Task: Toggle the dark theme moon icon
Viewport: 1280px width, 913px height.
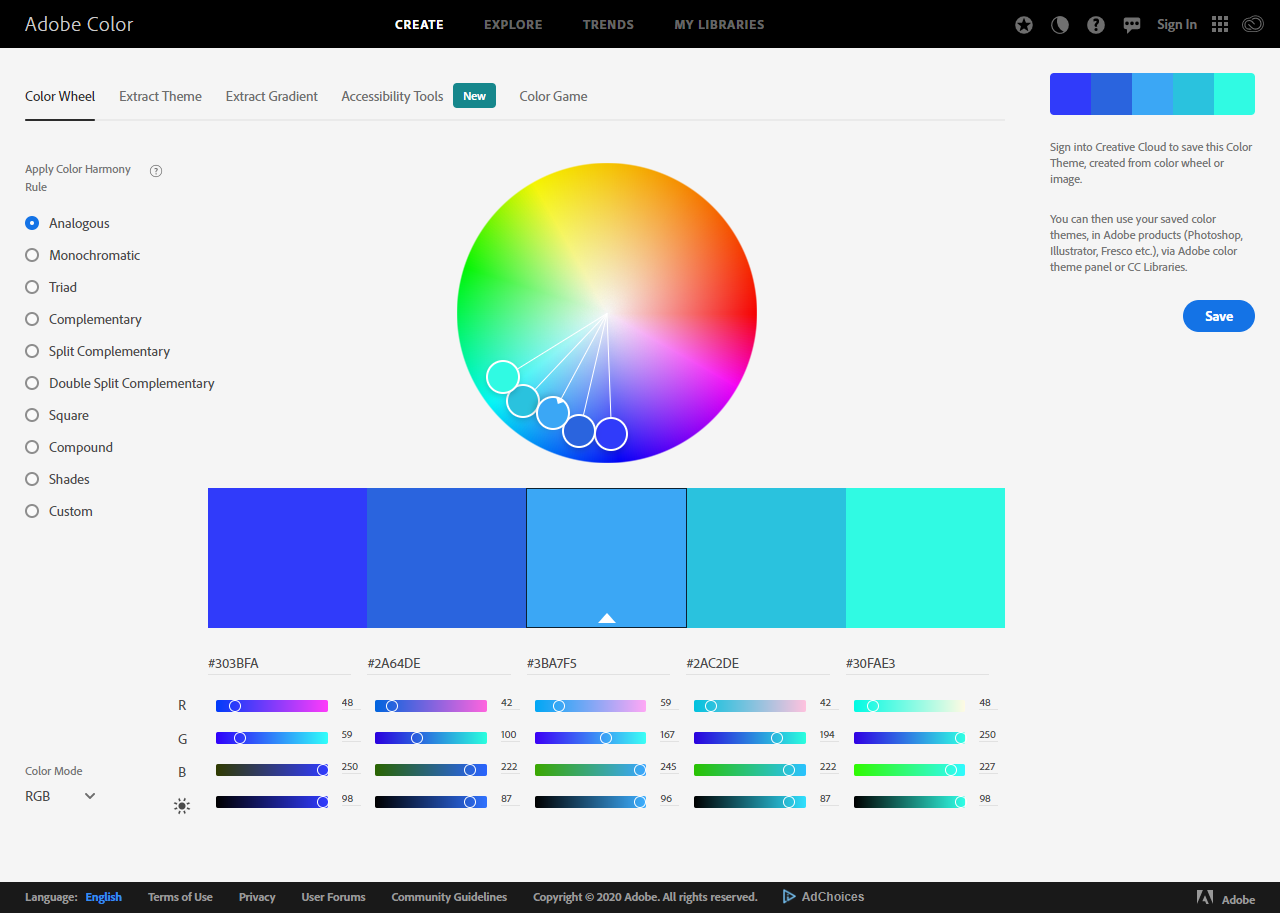Action: 1060,25
